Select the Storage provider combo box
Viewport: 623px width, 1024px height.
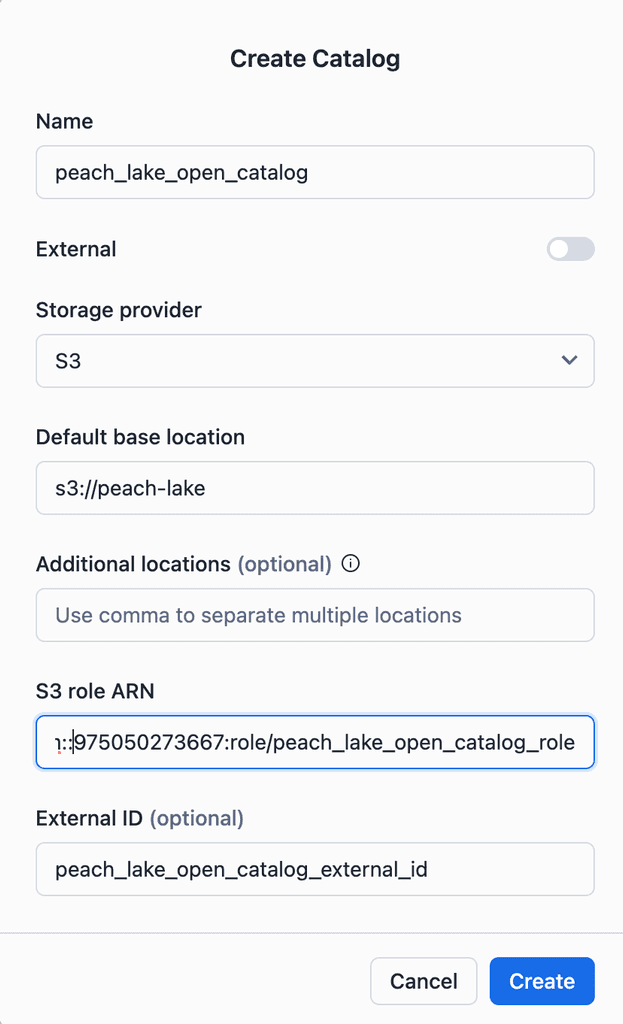pyautogui.click(x=315, y=360)
